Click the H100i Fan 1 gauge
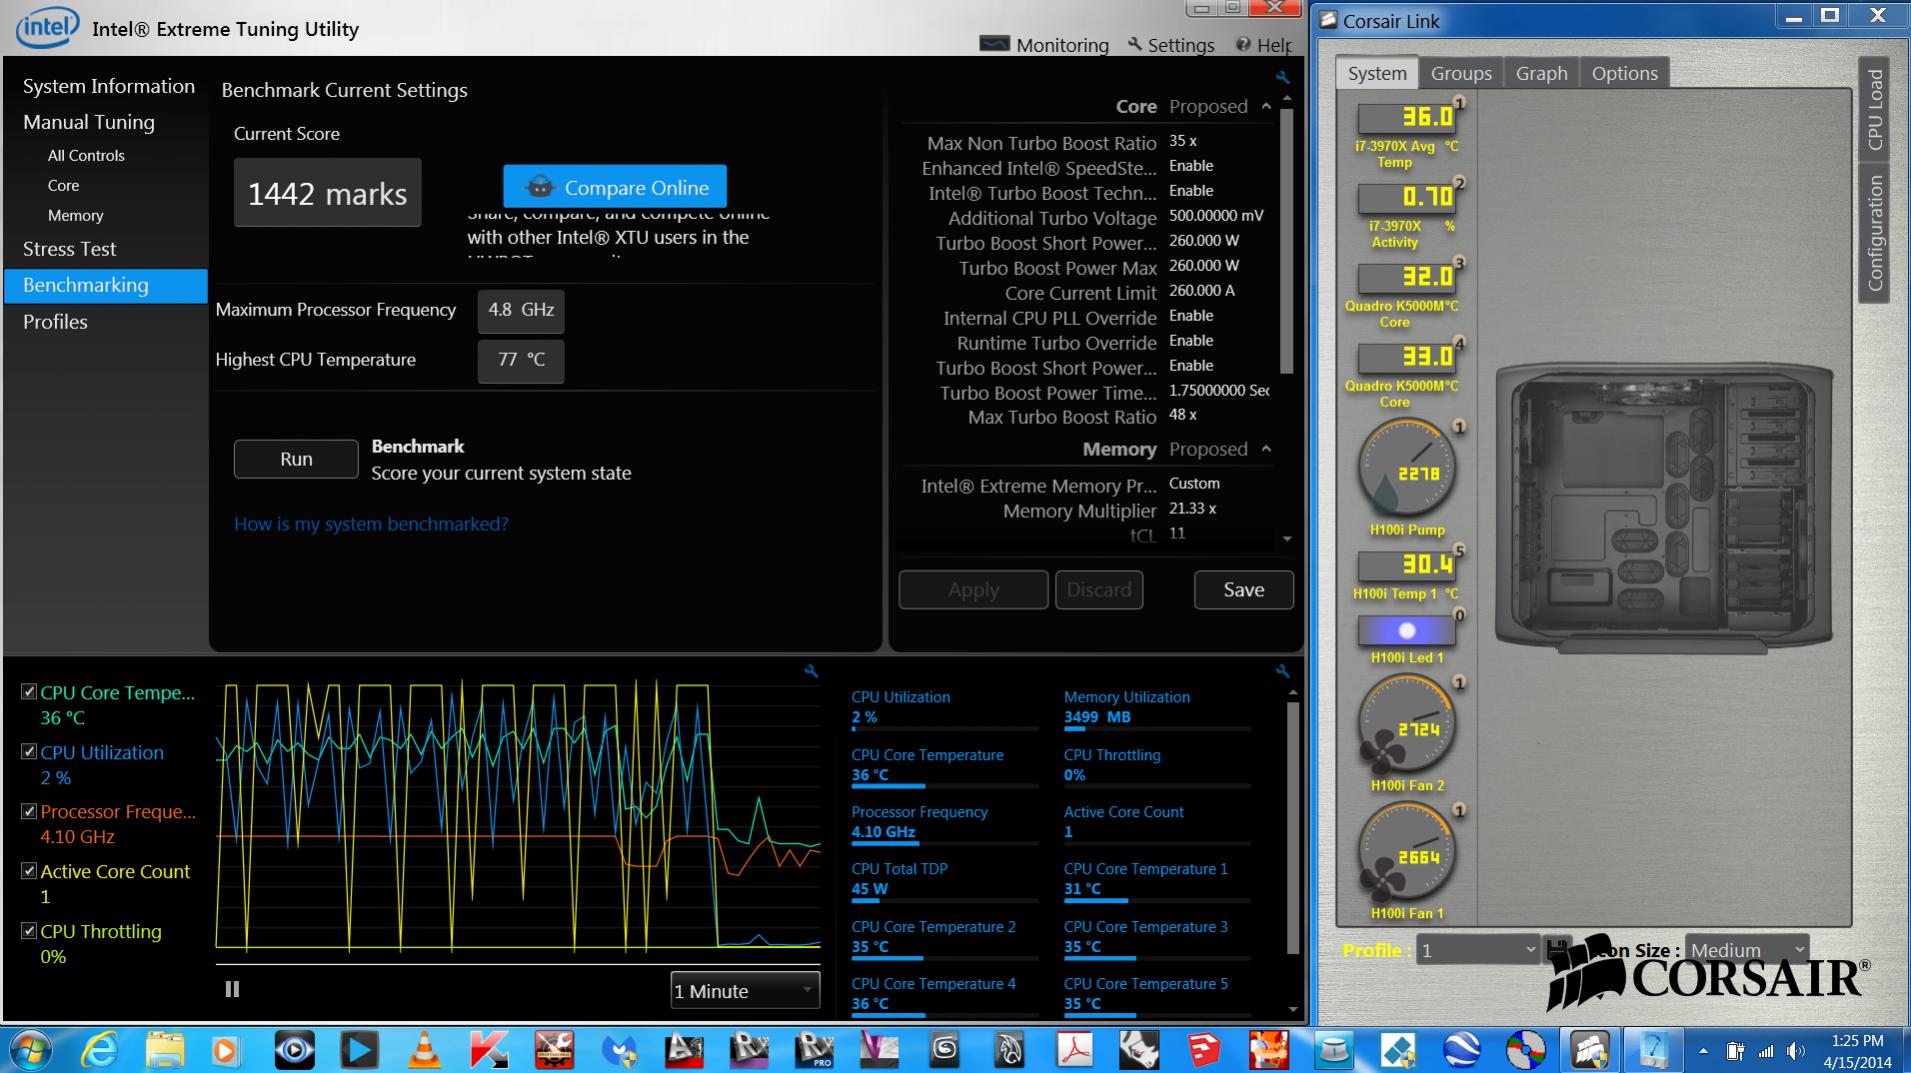Viewport: 1911px width, 1073px height. pyautogui.click(x=1407, y=852)
